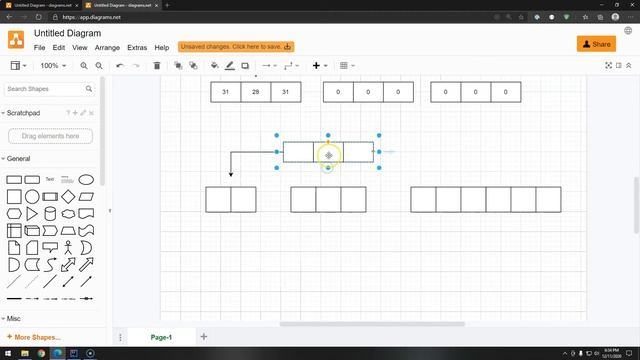
Task: Close the Scratchpad with X icon
Action: [x=91, y=113]
